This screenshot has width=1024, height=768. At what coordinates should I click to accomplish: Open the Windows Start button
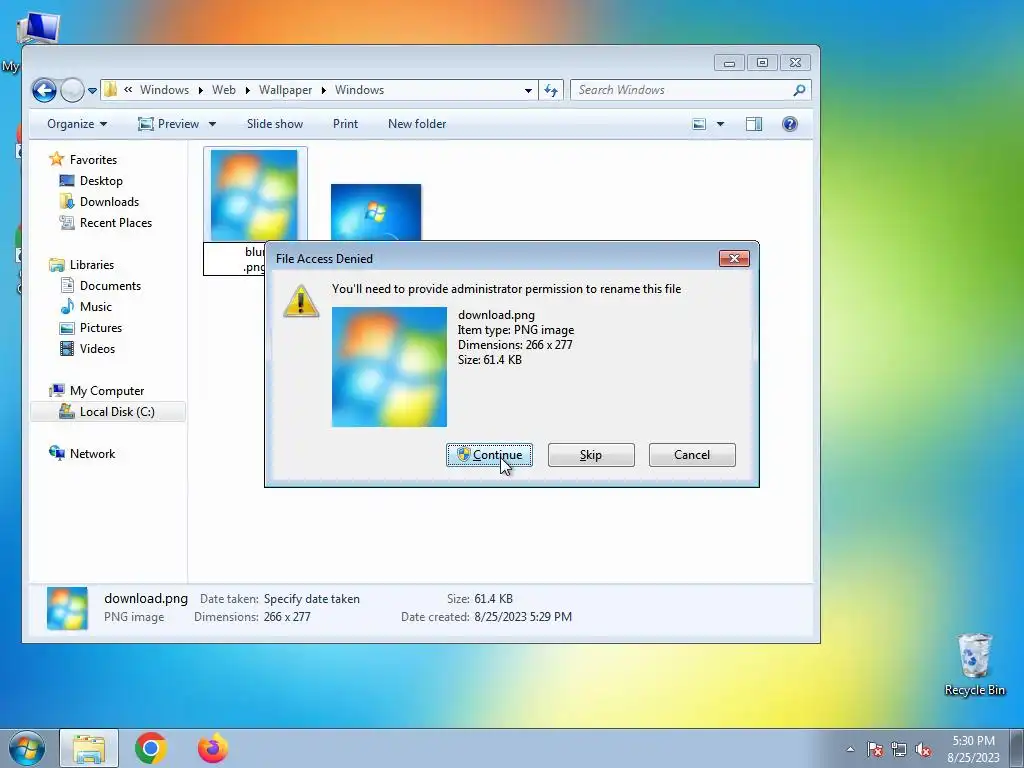click(x=27, y=748)
